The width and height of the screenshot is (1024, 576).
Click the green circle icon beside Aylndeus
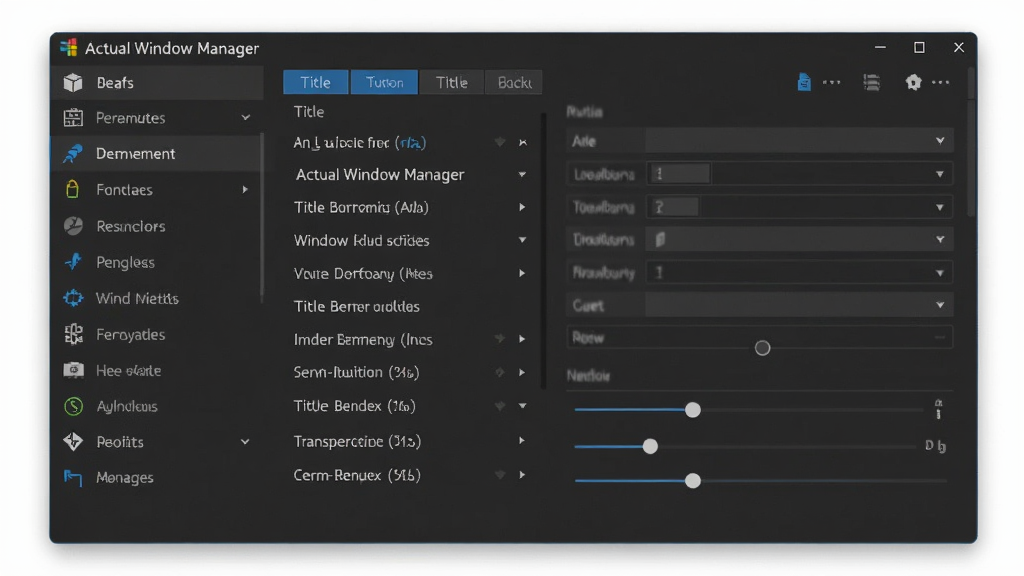pyautogui.click(x=73, y=406)
